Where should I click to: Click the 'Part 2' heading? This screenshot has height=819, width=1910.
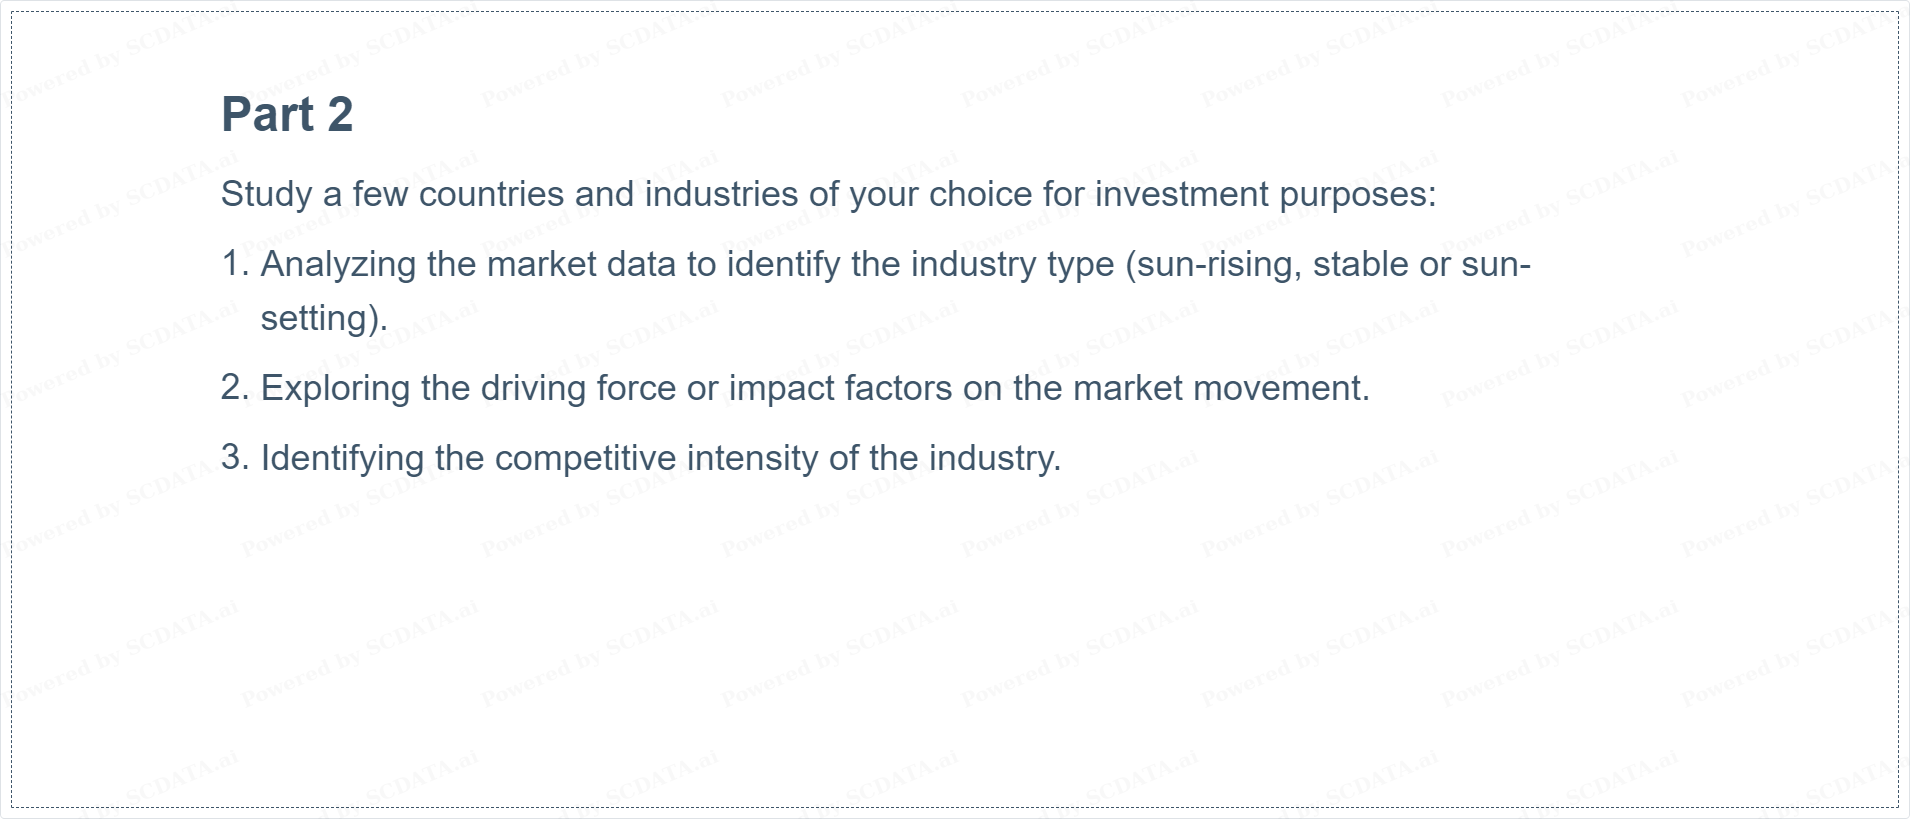287,114
